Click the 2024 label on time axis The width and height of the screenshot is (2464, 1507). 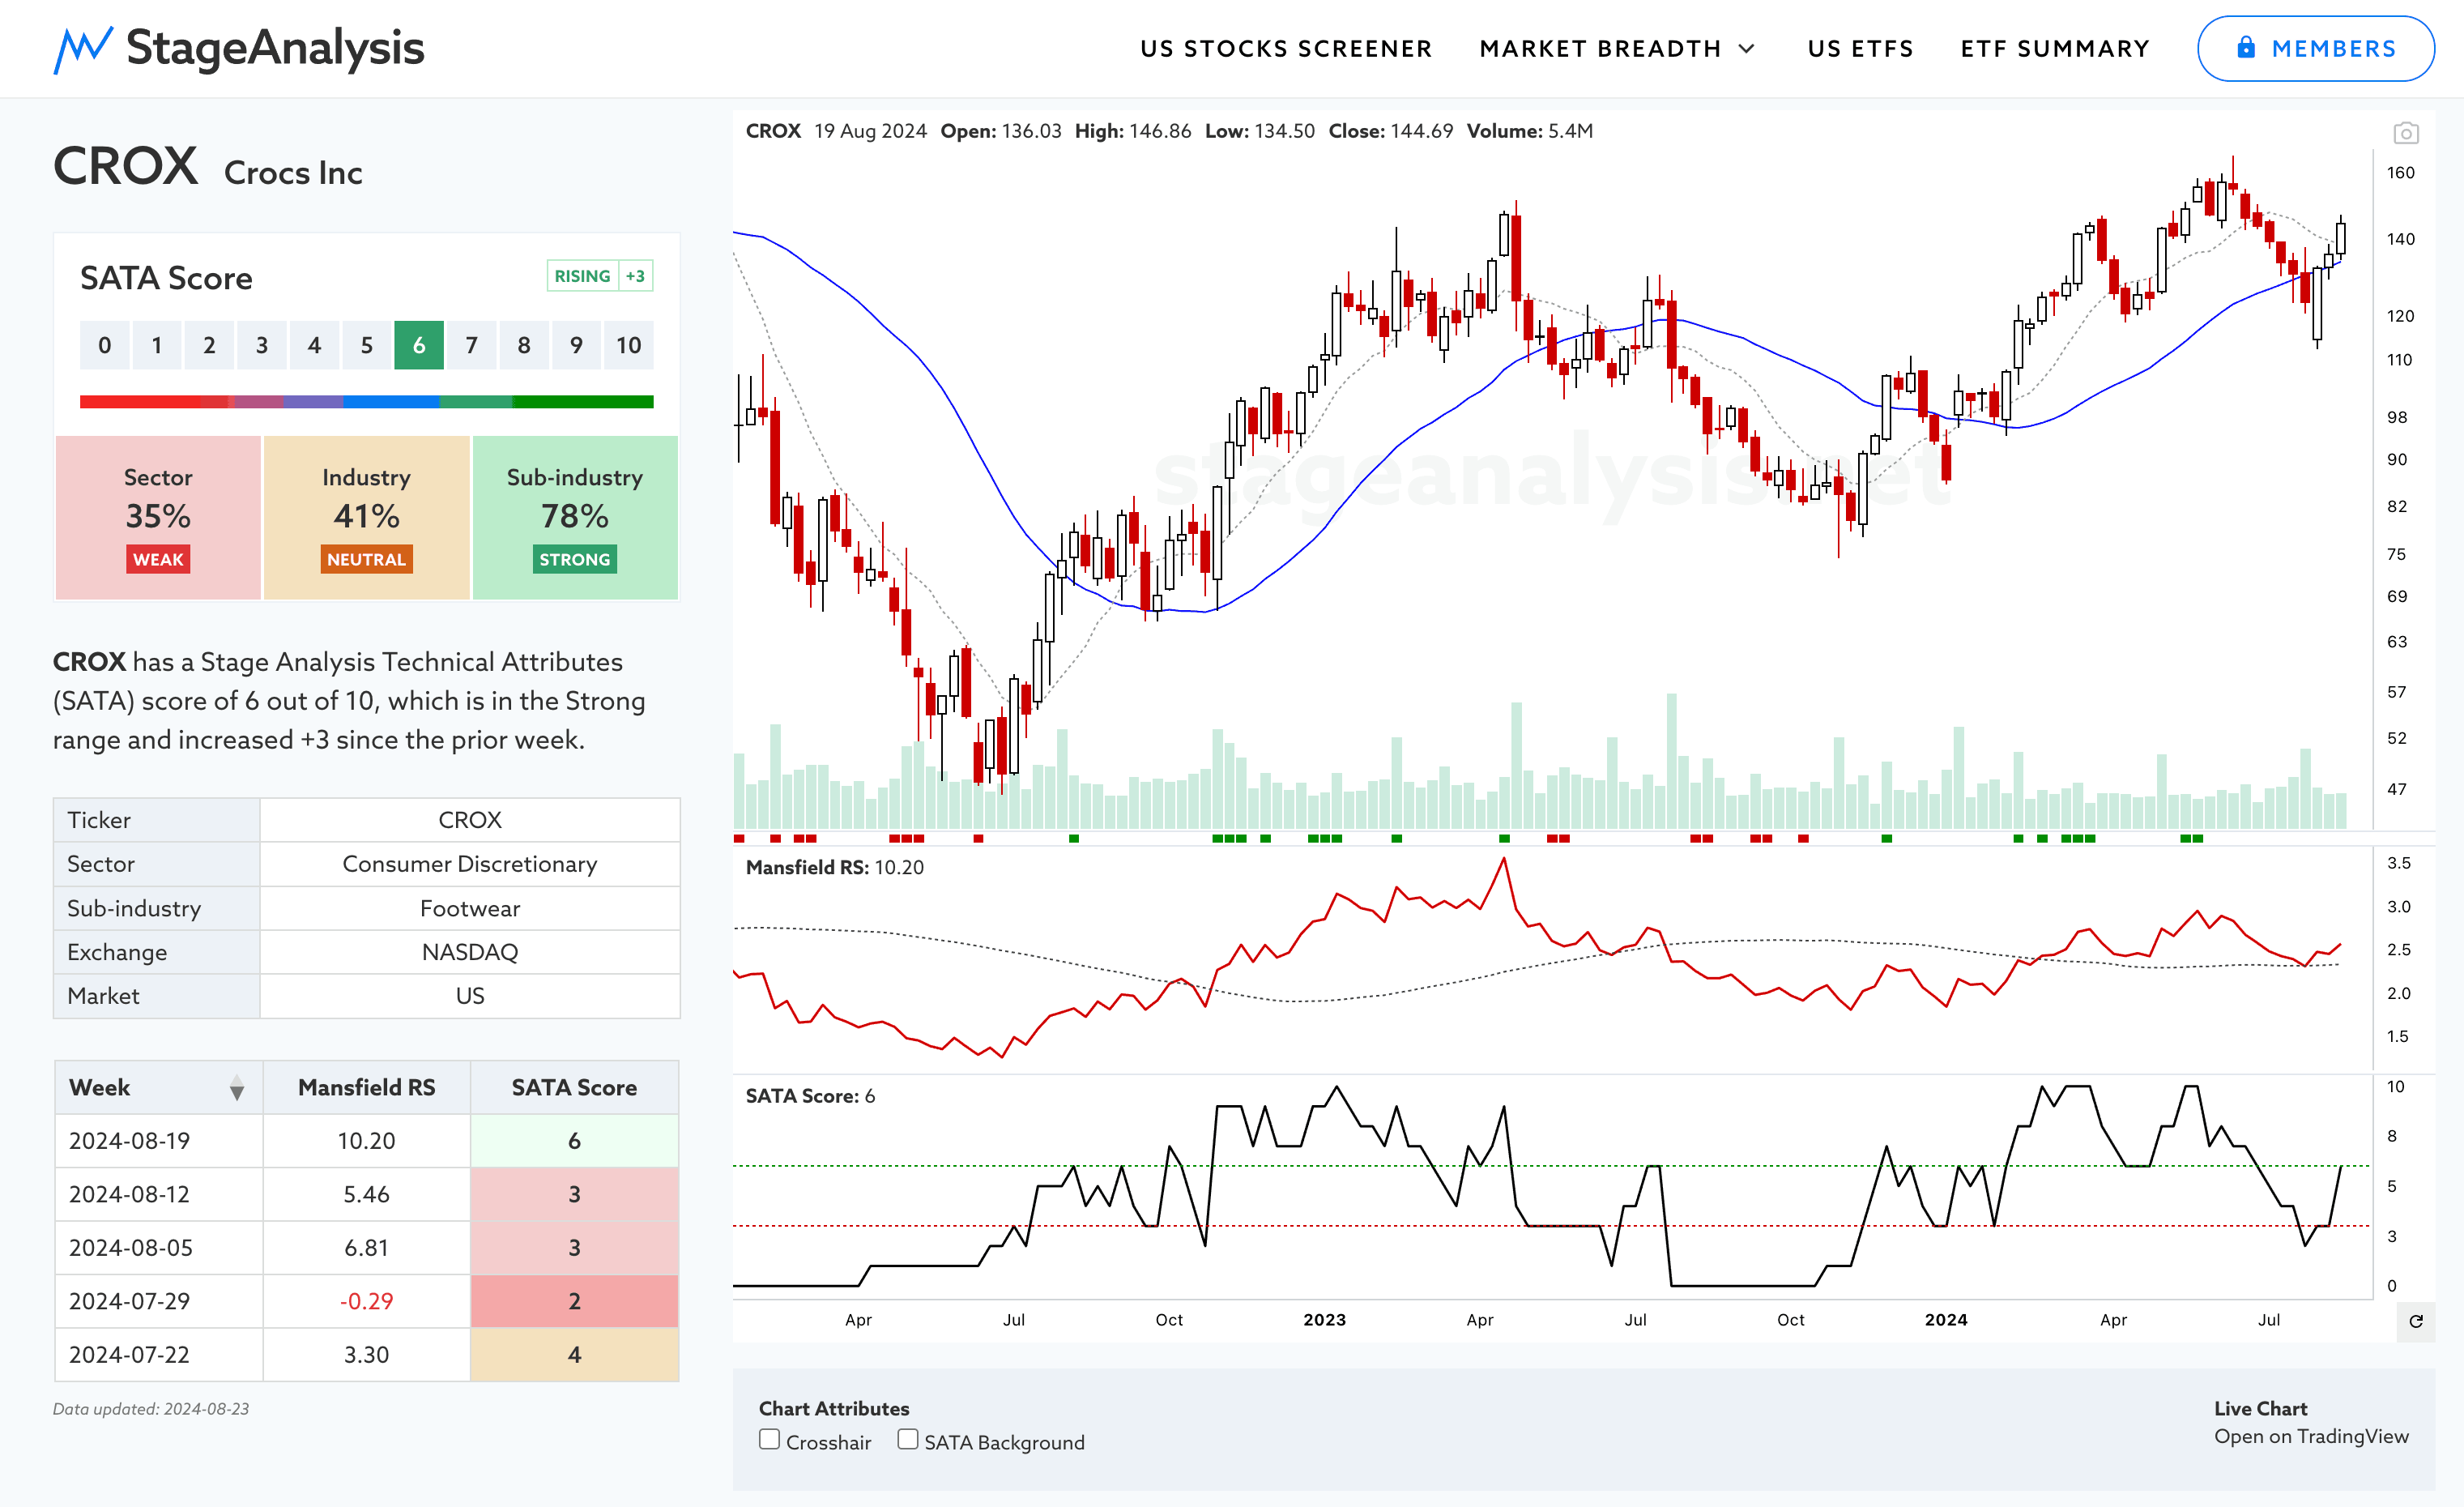click(x=1946, y=1320)
